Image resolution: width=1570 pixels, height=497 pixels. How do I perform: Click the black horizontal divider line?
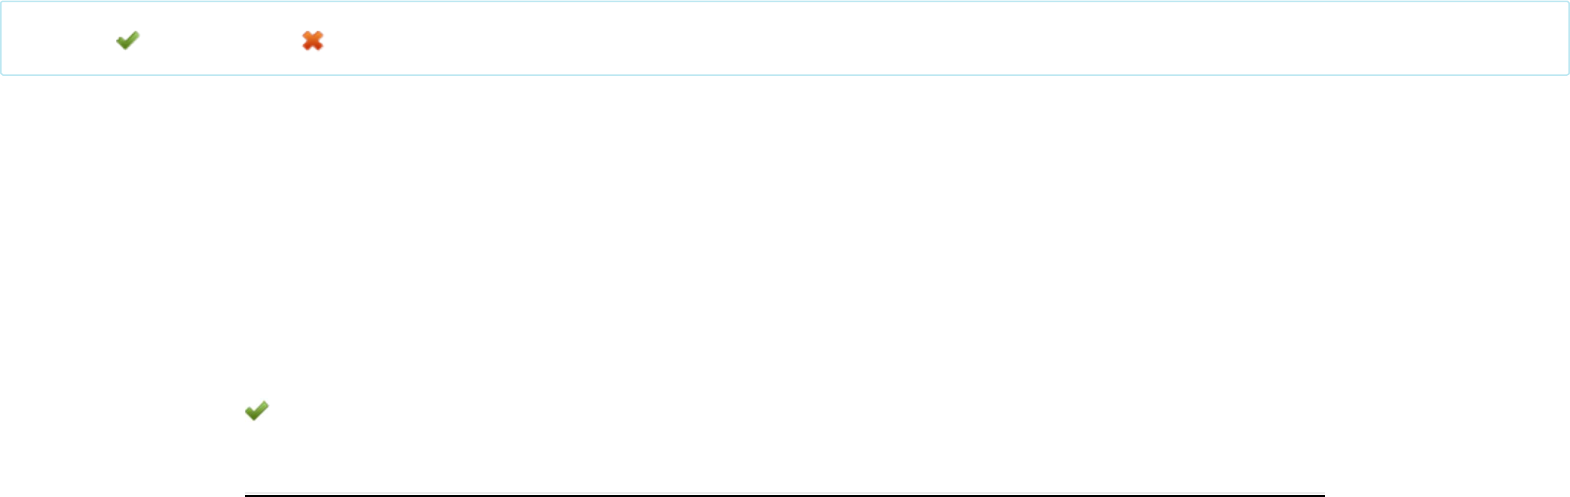coord(784,494)
